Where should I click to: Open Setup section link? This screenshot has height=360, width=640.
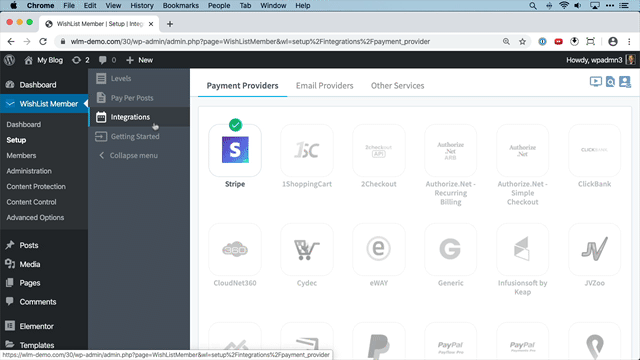[x=16, y=140]
